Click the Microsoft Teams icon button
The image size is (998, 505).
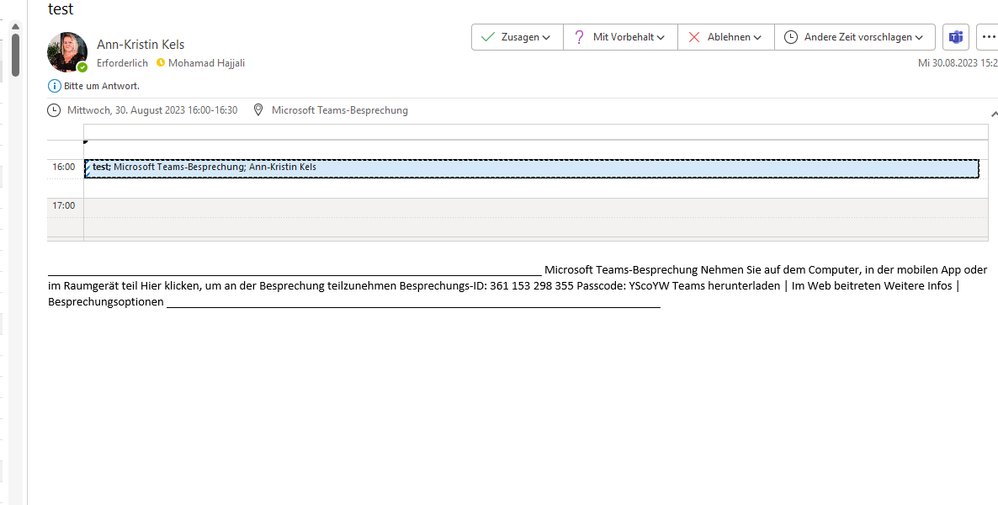pos(955,37)
